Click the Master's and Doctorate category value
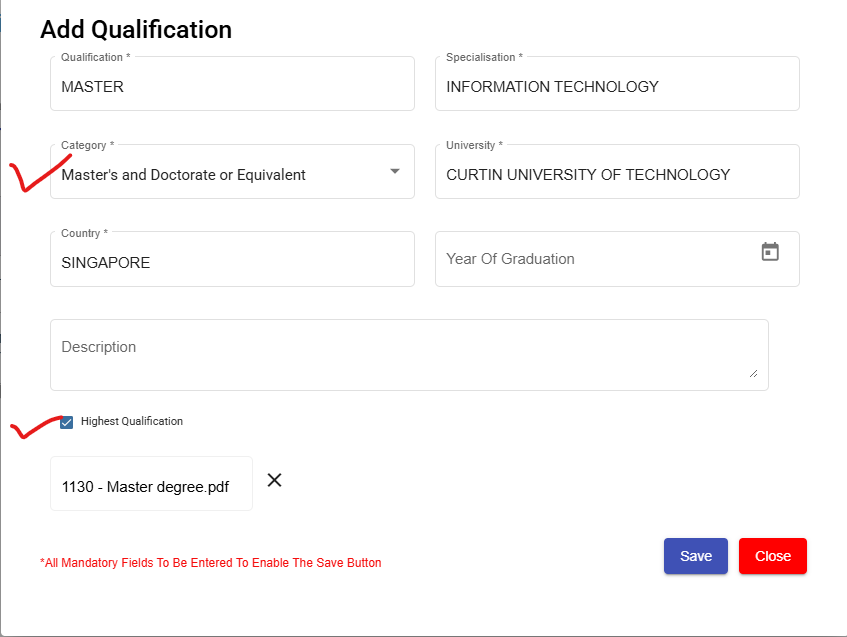 tap(184, 175)
